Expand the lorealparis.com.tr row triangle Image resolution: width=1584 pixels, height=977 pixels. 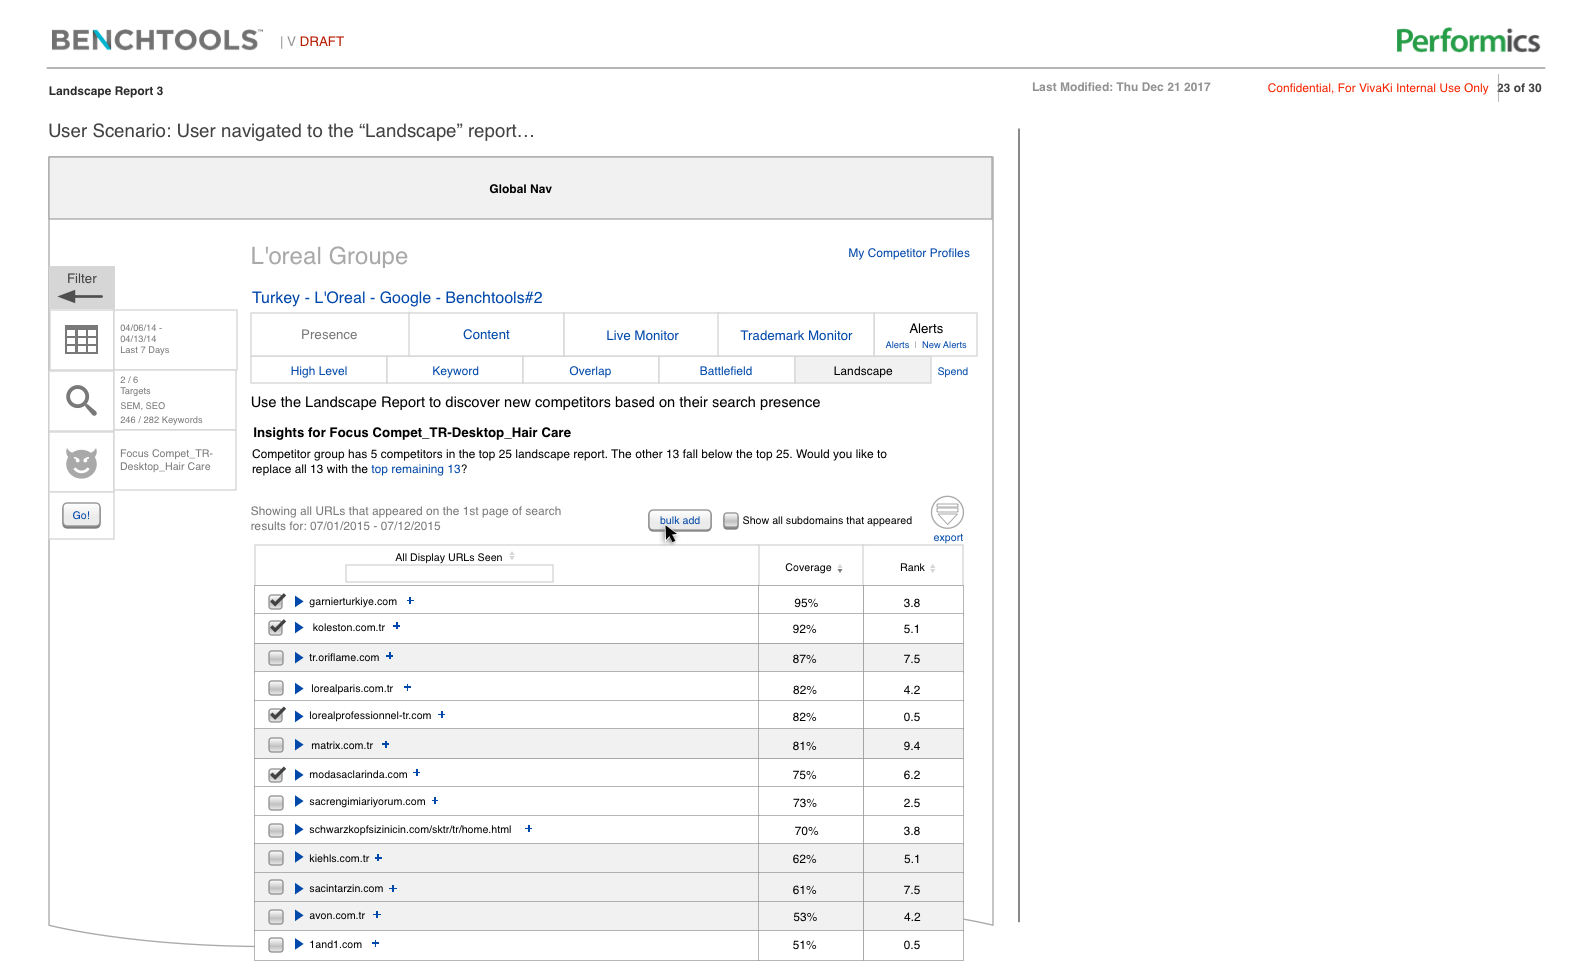298,689
